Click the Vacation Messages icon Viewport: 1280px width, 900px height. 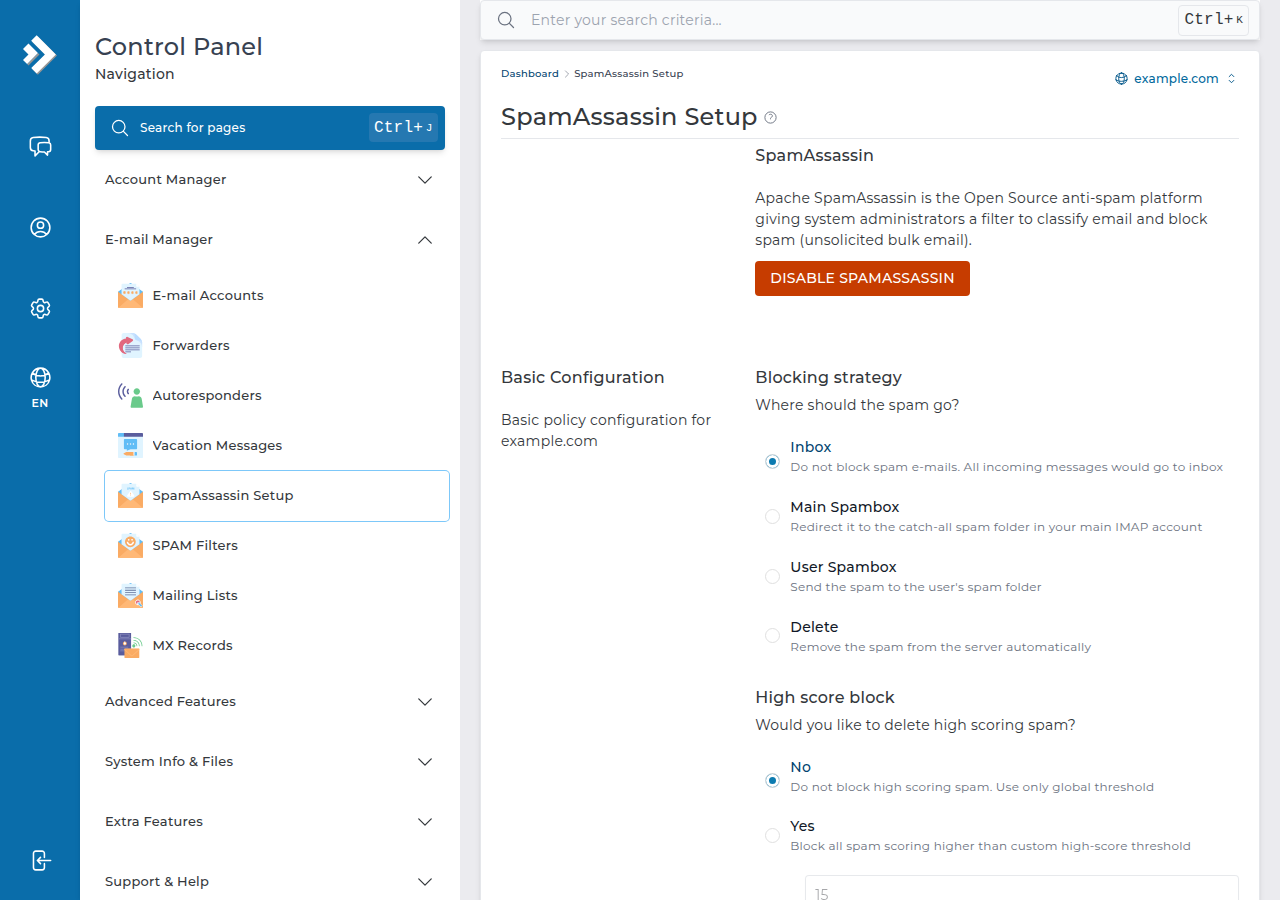(x=130, y=445)
